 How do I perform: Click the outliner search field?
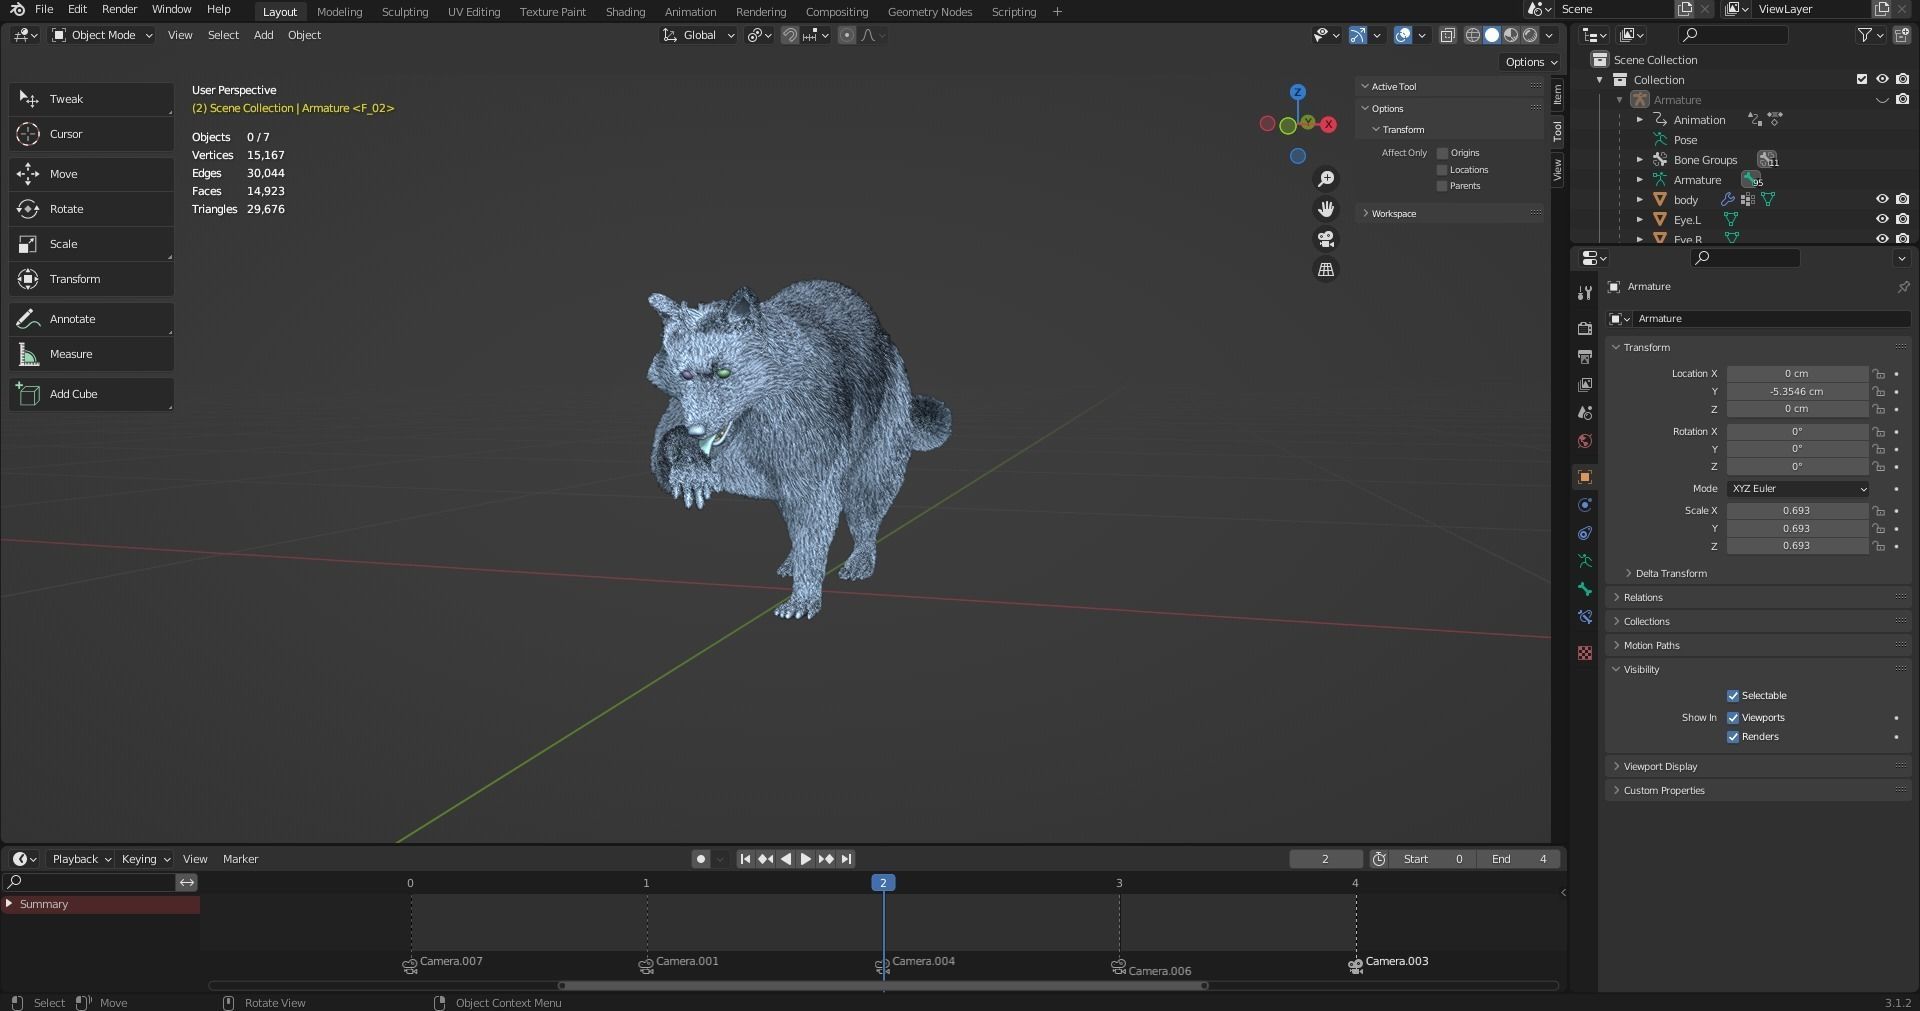(1734, 35)
